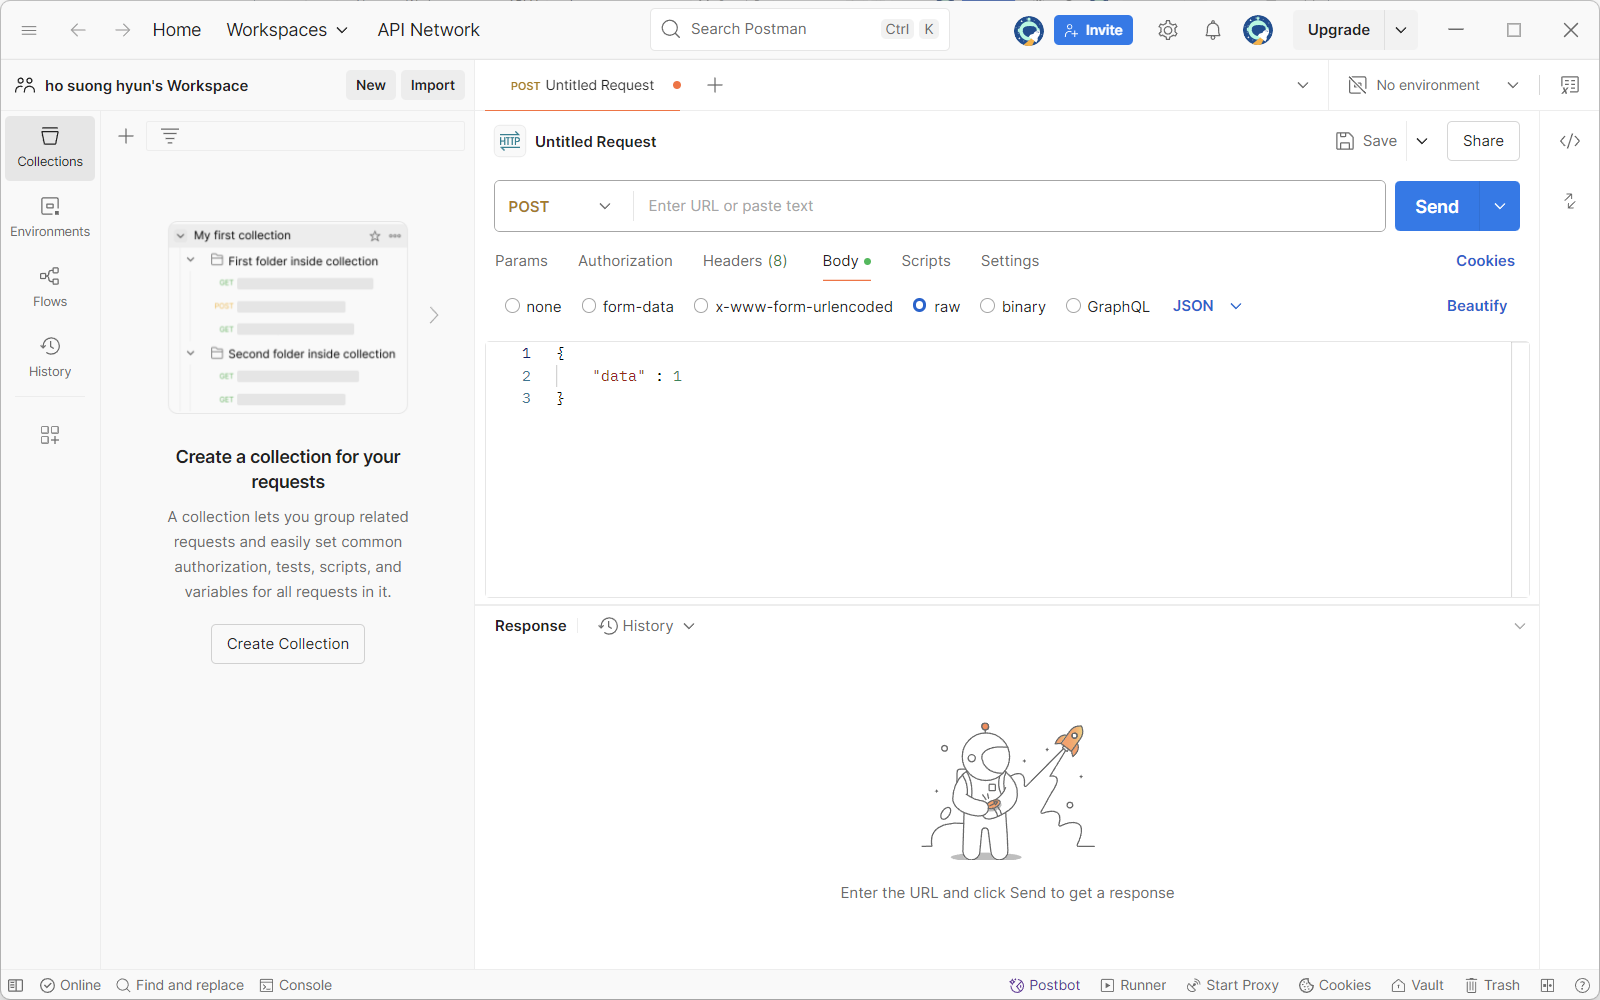Open Flows in the sidebar
Screen dimensions: 1600x1000
click(x=50, y=288)
